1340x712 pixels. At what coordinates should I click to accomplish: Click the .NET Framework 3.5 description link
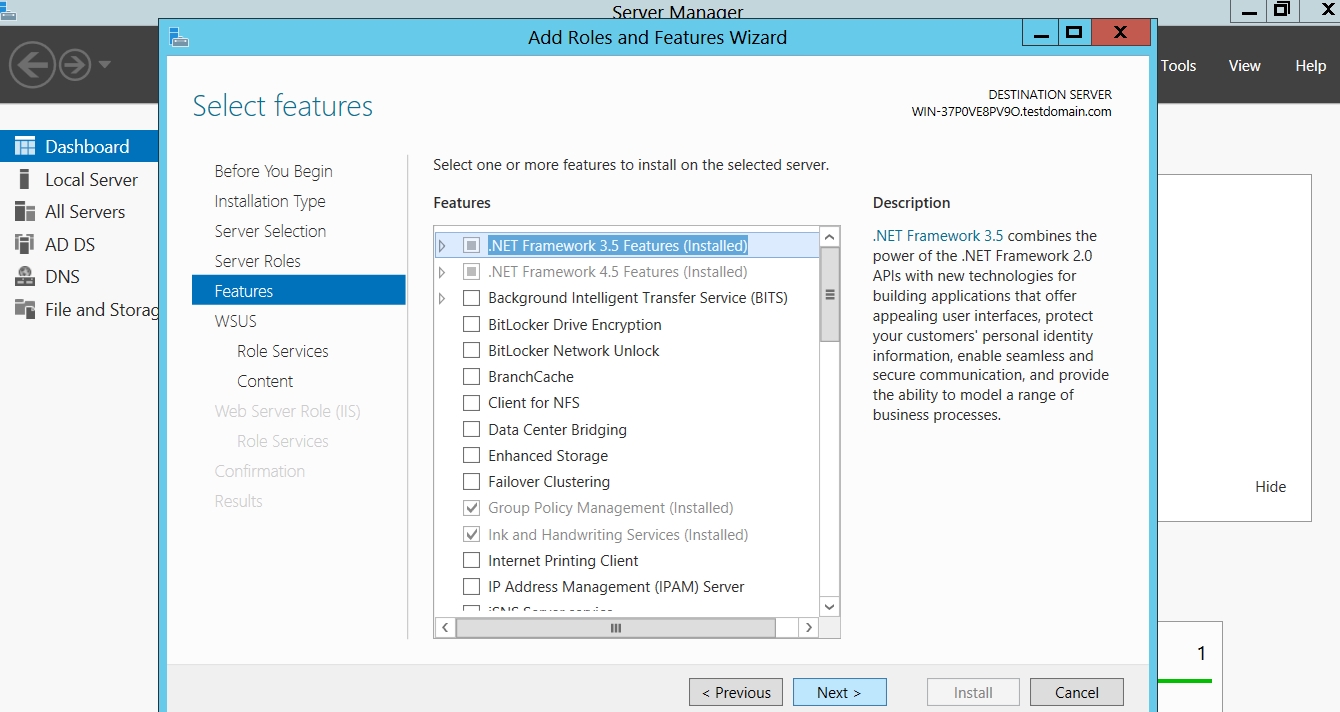(x=938, y=236)
